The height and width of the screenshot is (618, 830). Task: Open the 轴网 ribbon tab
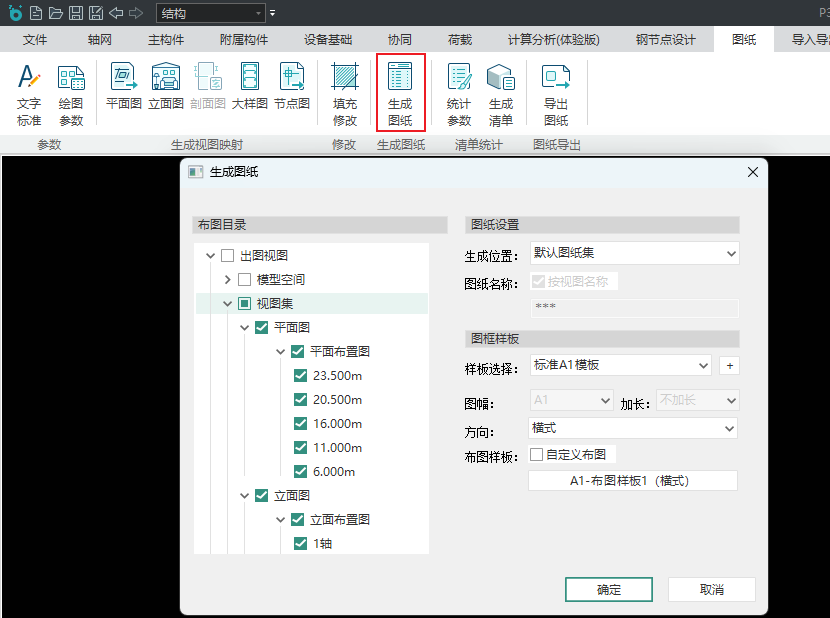click(x=100, y=40)
